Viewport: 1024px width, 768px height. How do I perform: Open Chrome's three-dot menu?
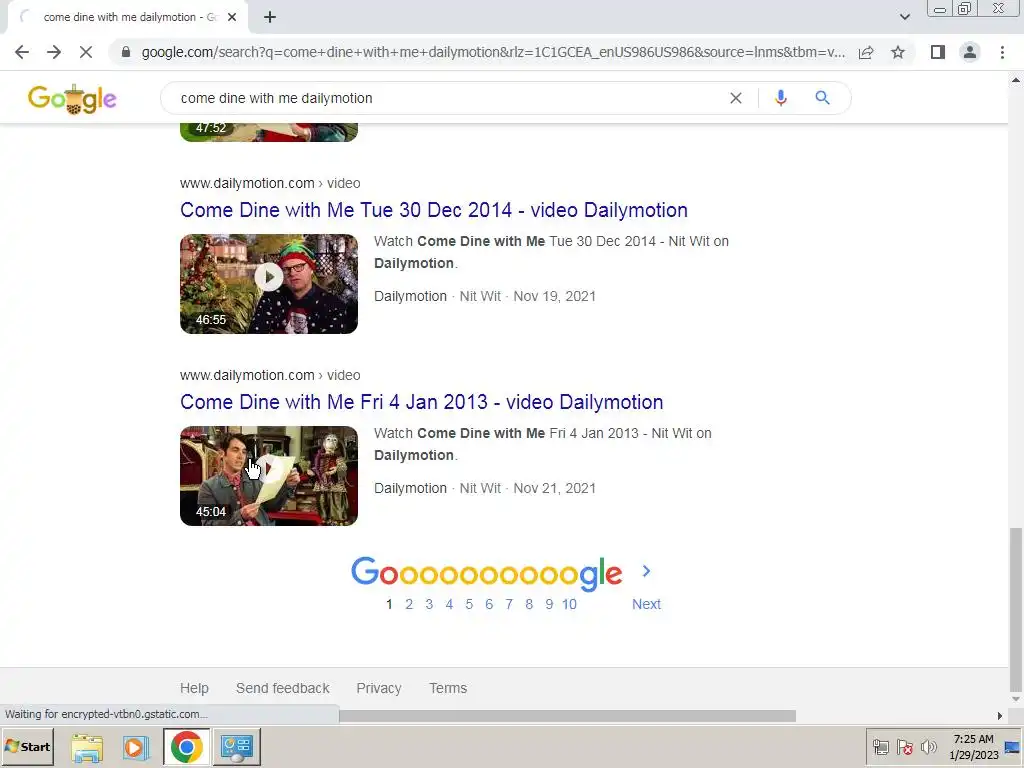[1002, 52]
